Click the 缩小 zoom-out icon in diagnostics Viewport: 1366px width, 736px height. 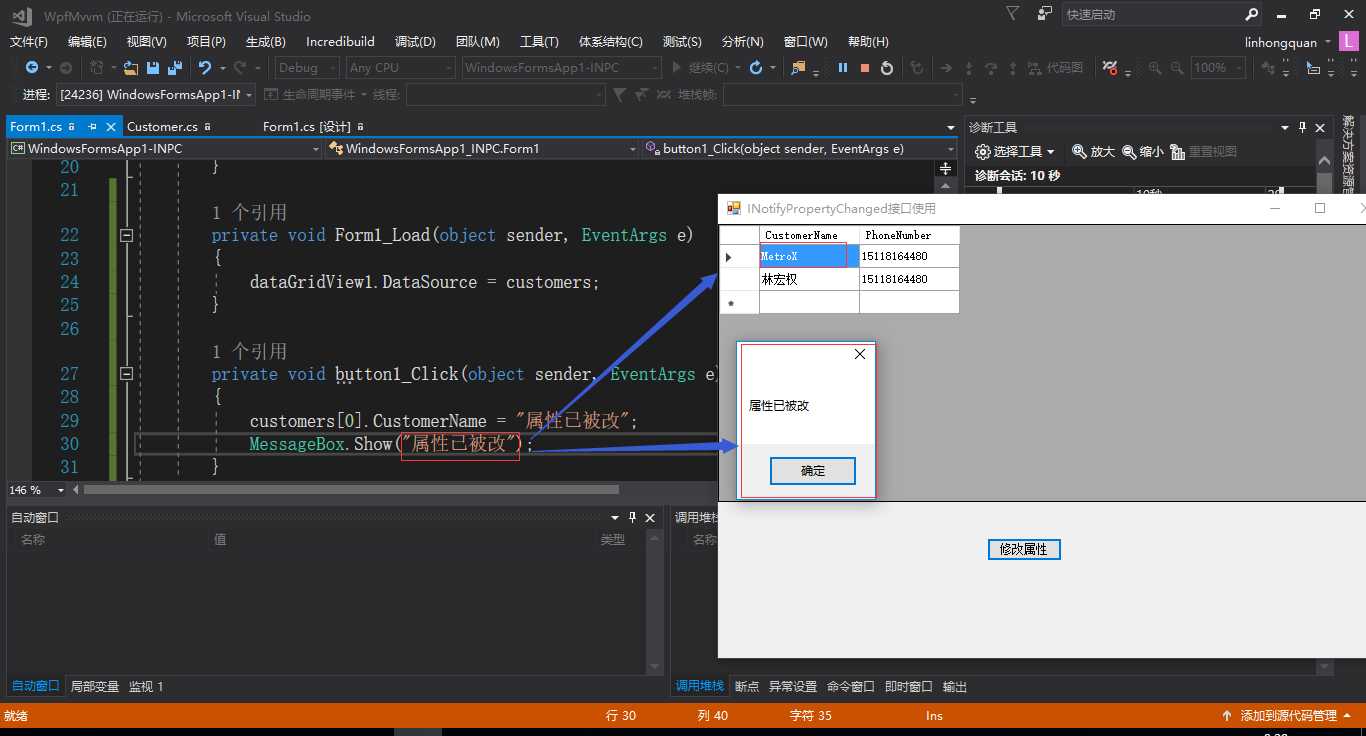point(1129,152)
